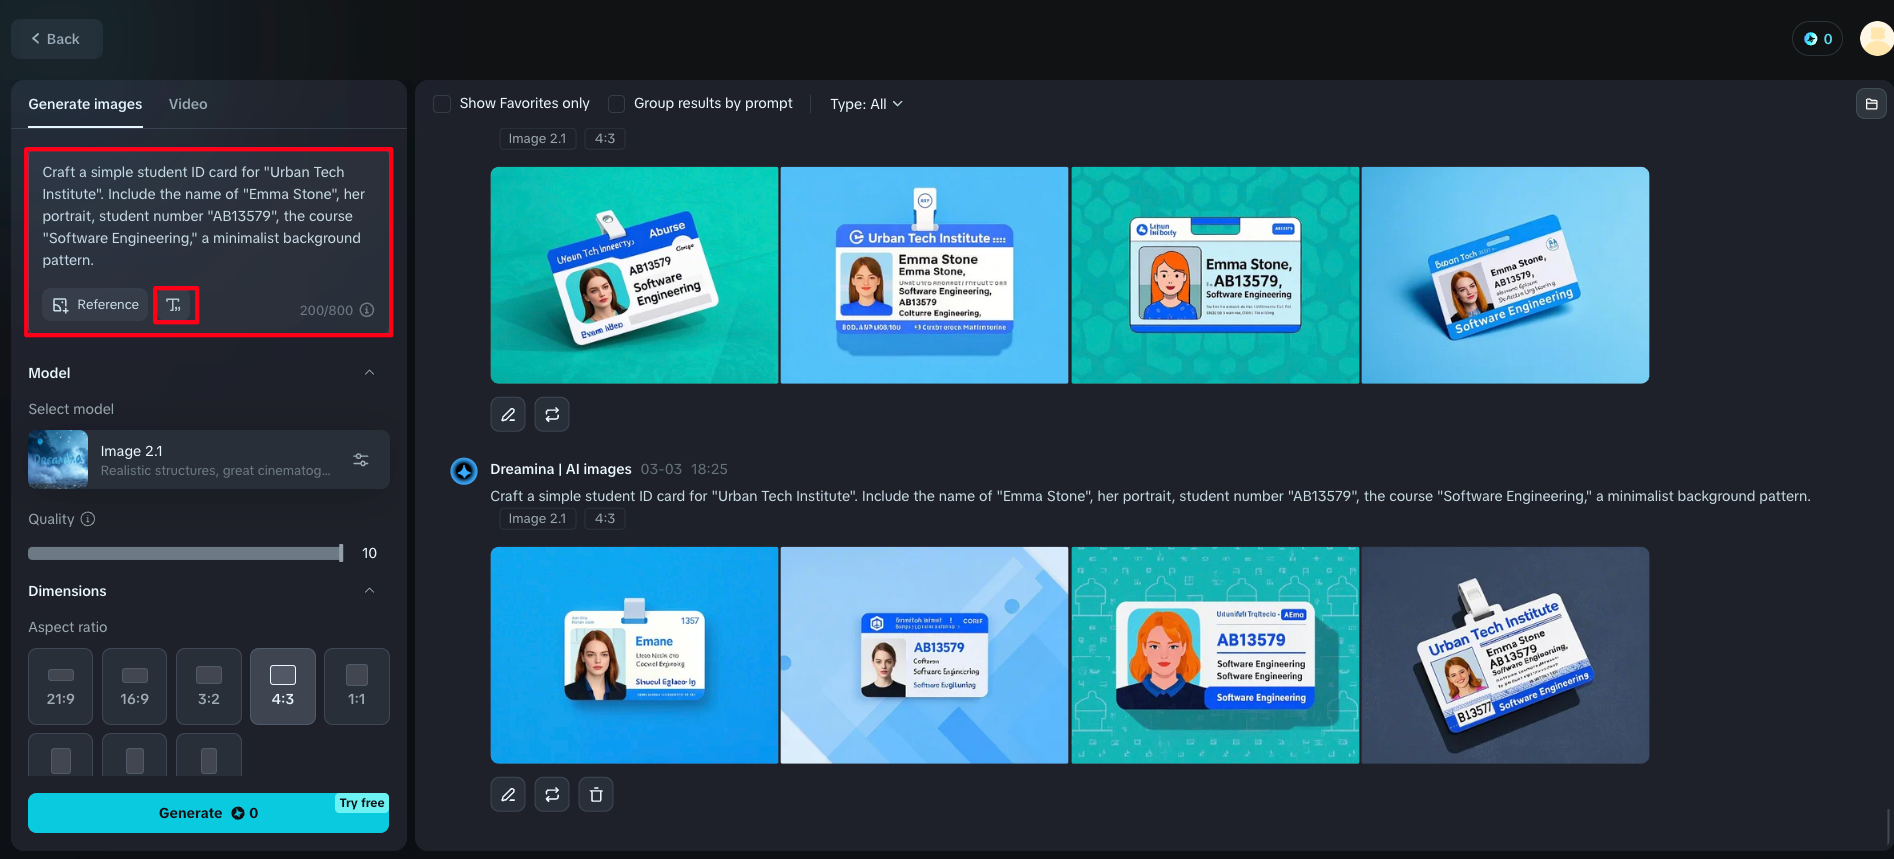Viewport: 1894px width, 859px height.
Task: Show the Quality info tooltip icon
Action: click(x=88, y=519)
